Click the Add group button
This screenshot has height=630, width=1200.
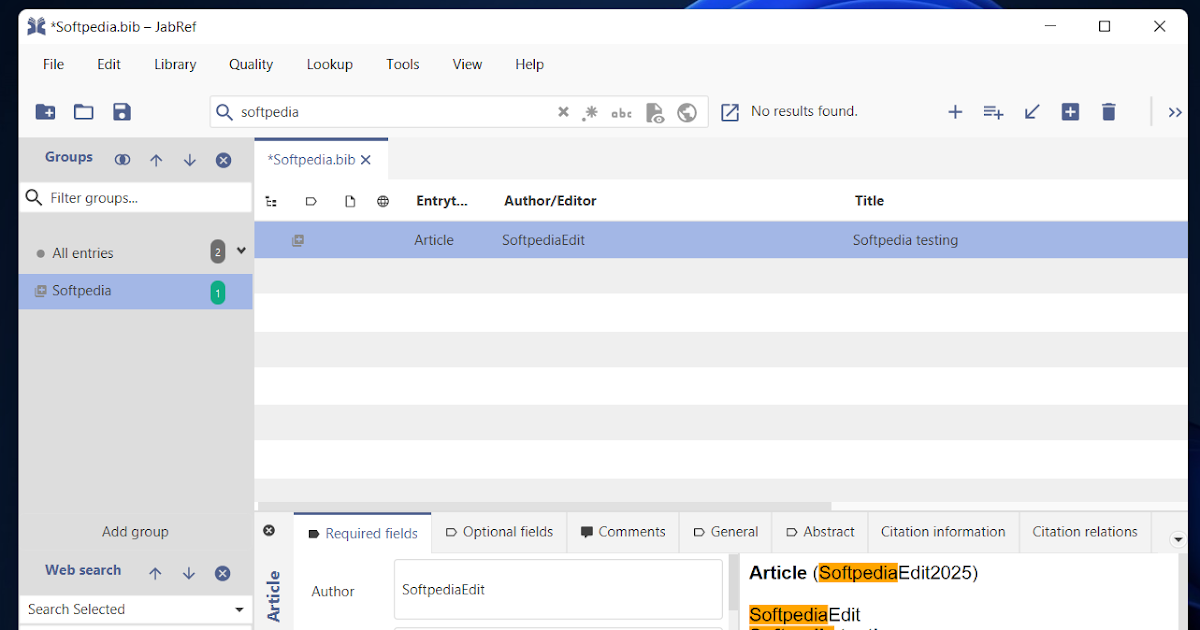click(135, 532)
